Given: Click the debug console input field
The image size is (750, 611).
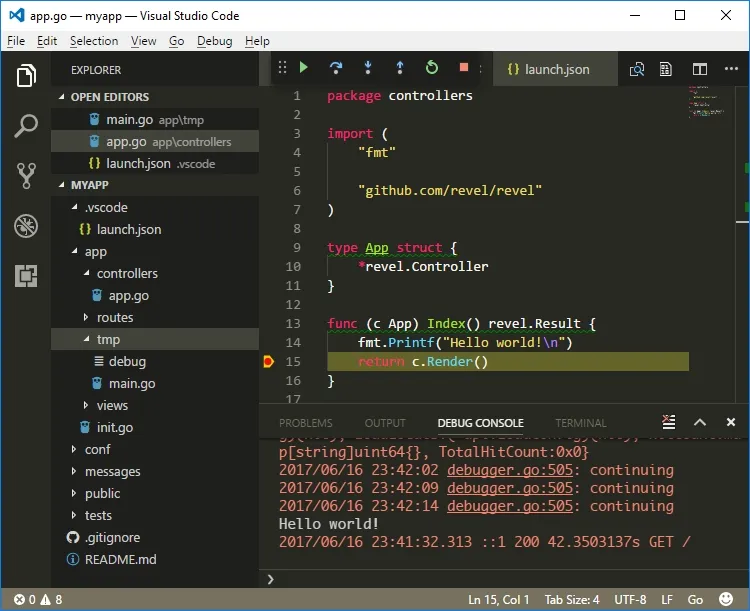Looking at the screenshot, I should click(500, 579).
